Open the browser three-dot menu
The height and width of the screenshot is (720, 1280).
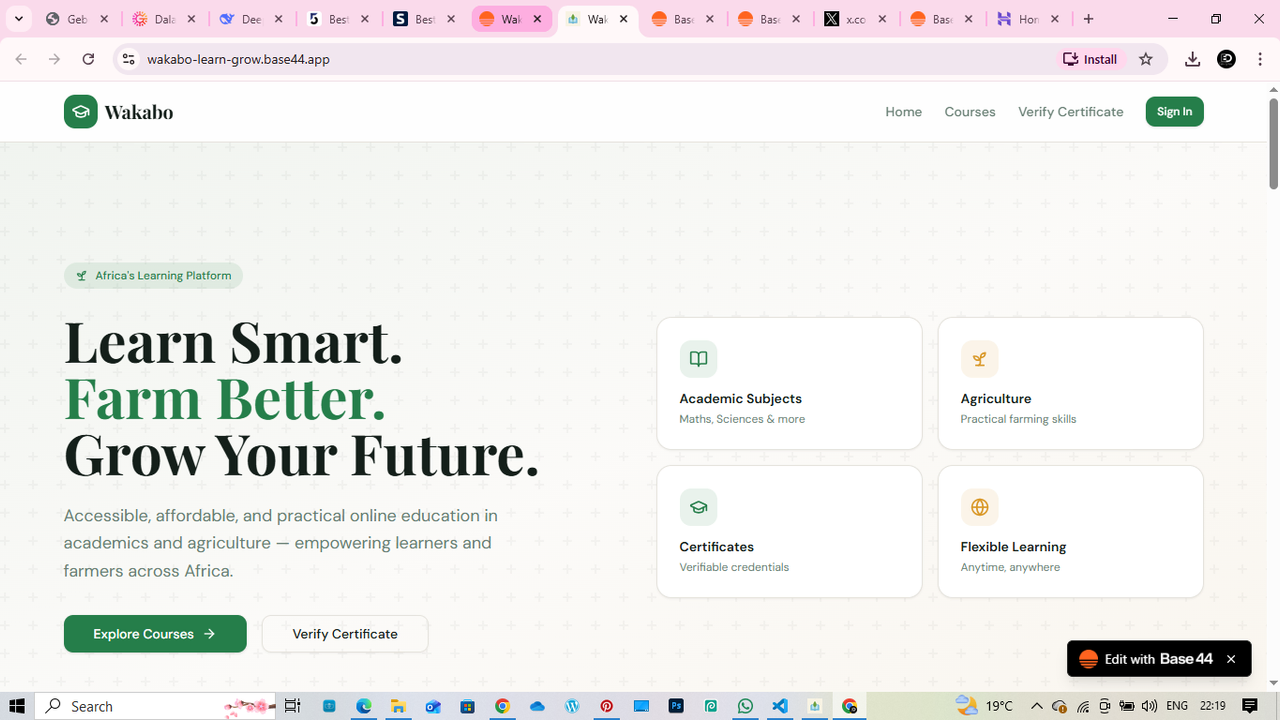click(1261, 59)
